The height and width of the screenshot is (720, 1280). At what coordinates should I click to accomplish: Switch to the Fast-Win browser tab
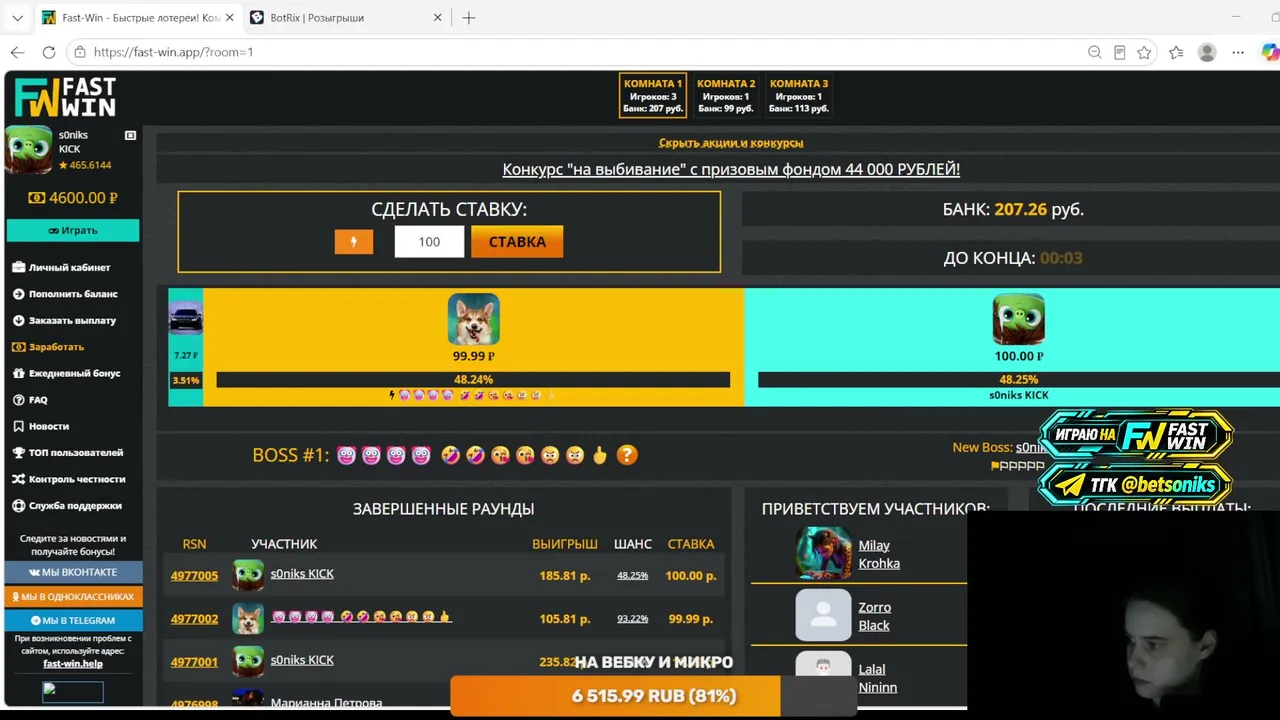(137, 18)
